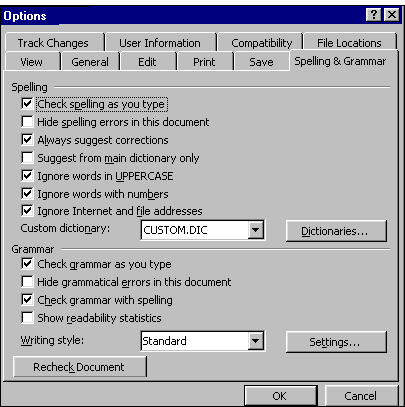Go to the File Locations tab
Image resolution: width=405 pixels, height=407 pixels.
349,43
